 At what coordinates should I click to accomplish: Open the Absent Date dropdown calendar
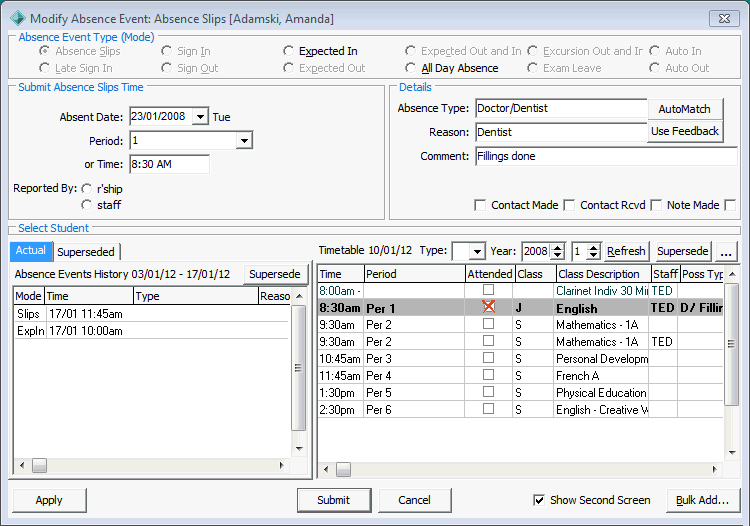(200, 117)
